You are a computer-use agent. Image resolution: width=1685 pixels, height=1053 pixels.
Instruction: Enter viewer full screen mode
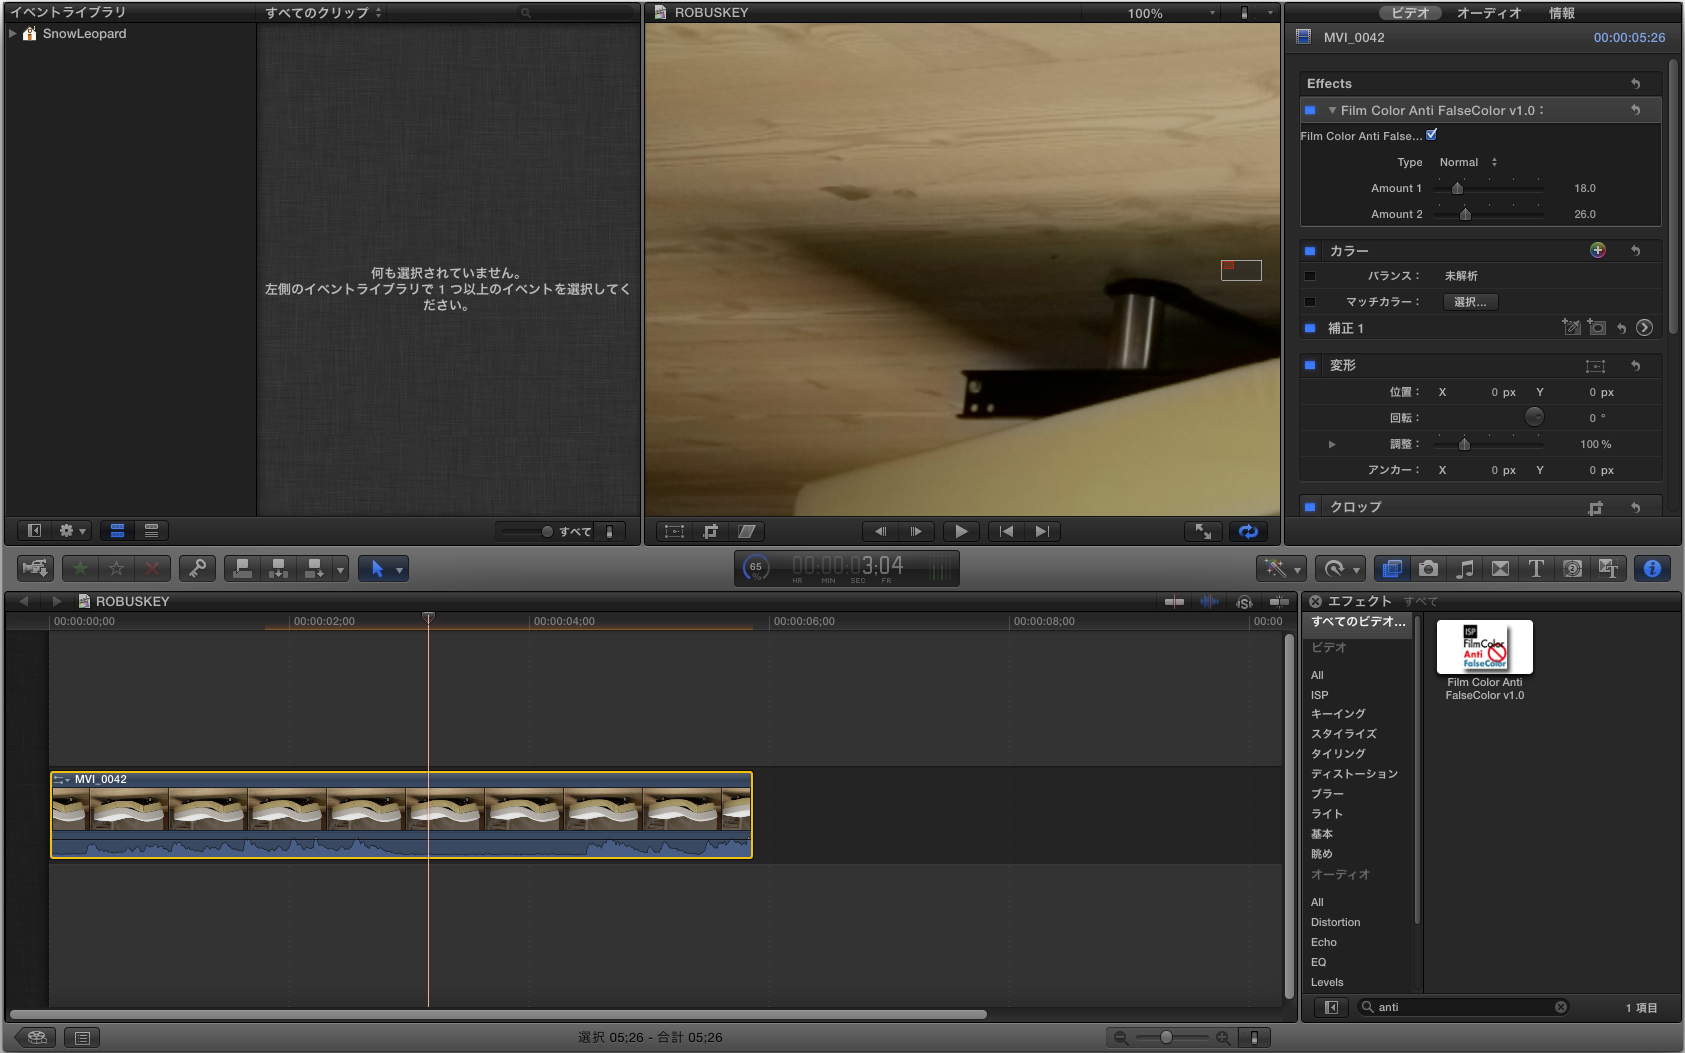(x=1203, y=531)
